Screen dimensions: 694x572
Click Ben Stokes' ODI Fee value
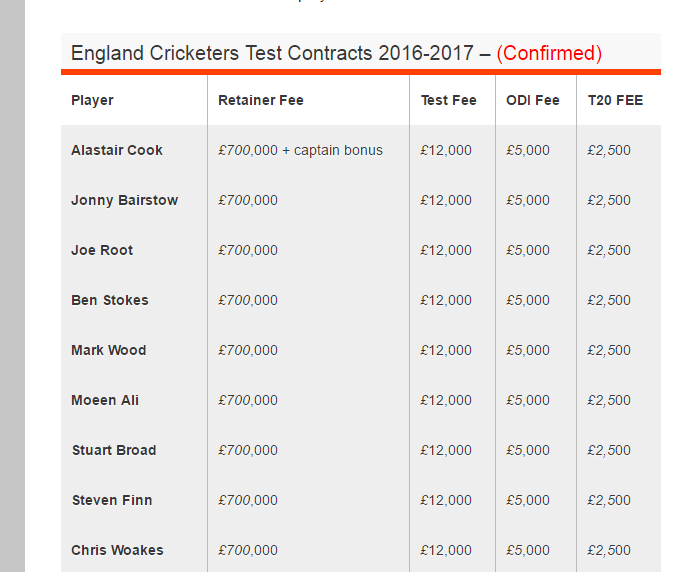[528, 300]
